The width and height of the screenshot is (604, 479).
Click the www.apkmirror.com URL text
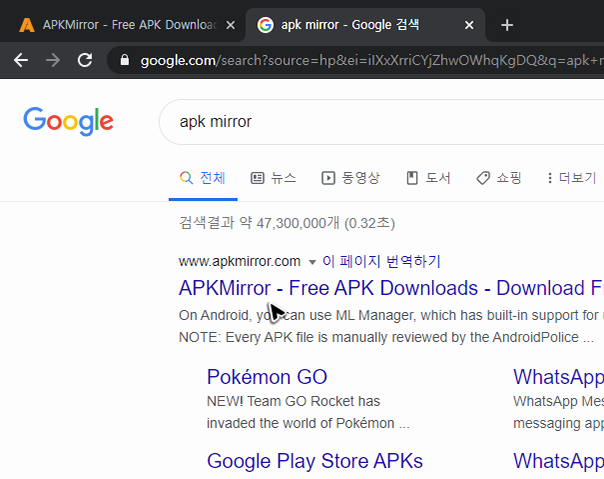(x=239, y=261)
